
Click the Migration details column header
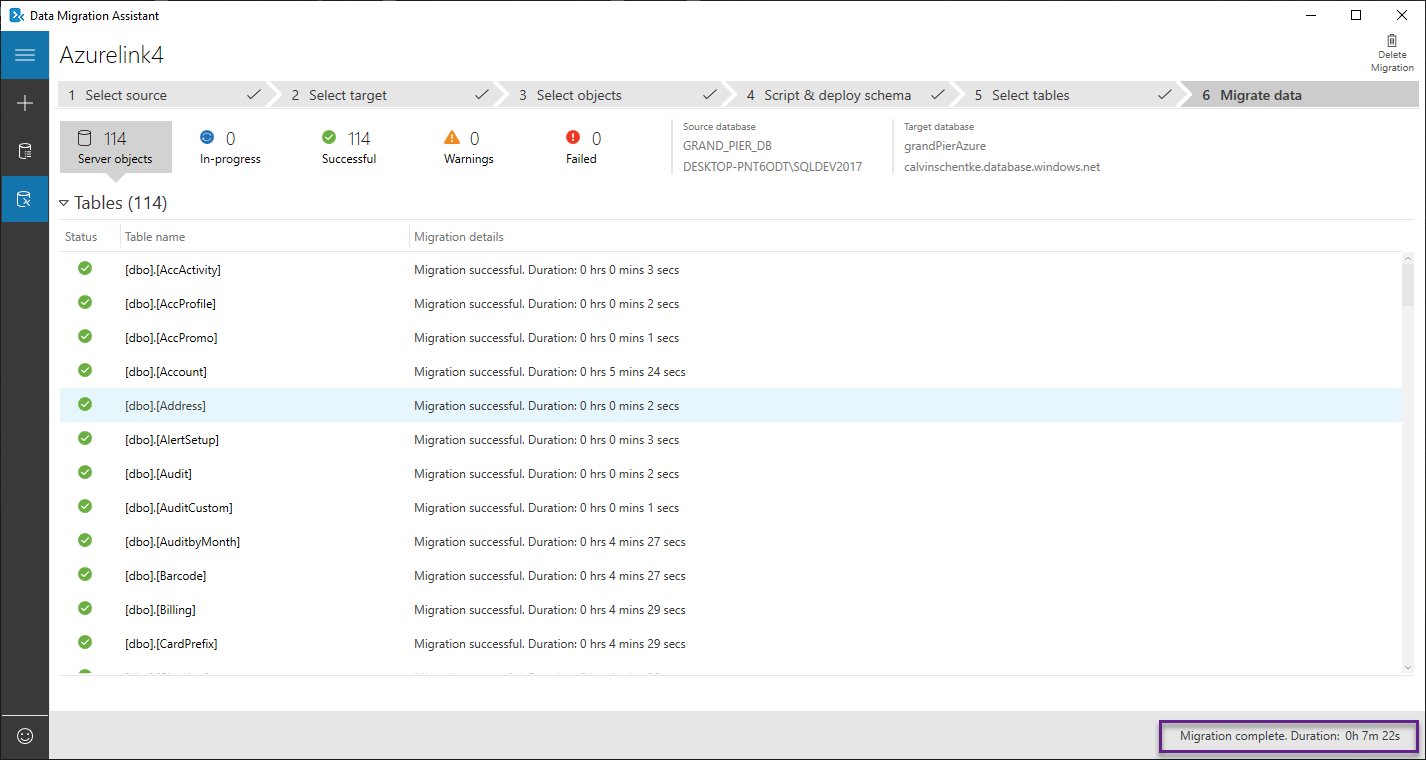pyautogui.click(x=459, y=237)
